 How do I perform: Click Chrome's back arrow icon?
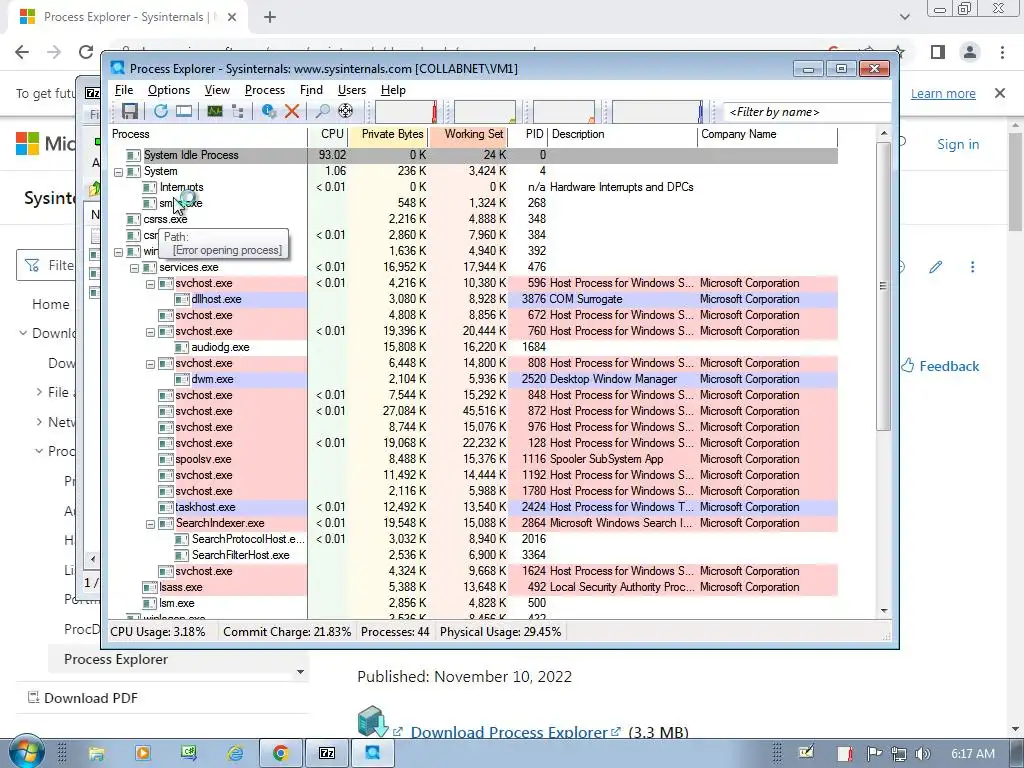22,52
